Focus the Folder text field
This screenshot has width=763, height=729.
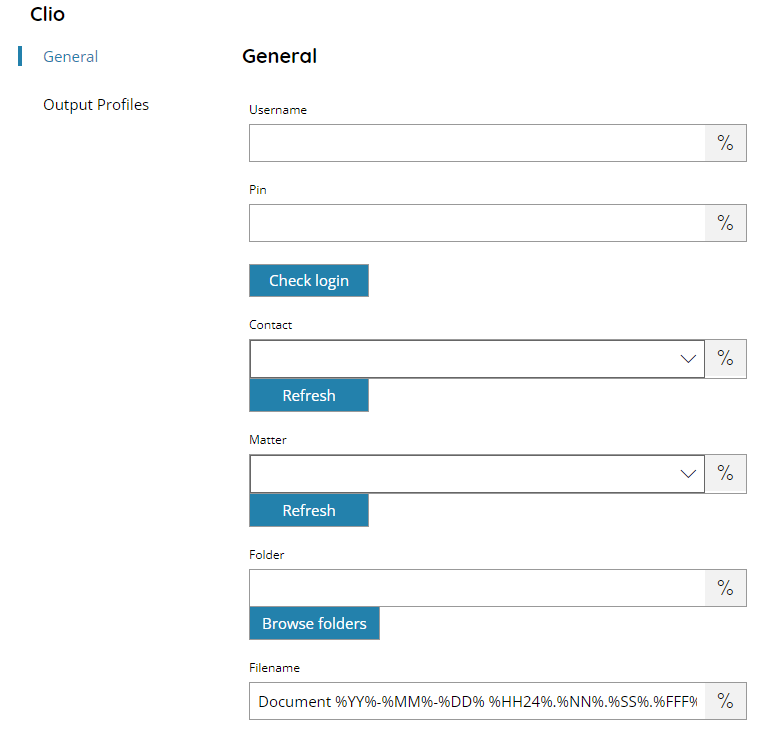477,588
